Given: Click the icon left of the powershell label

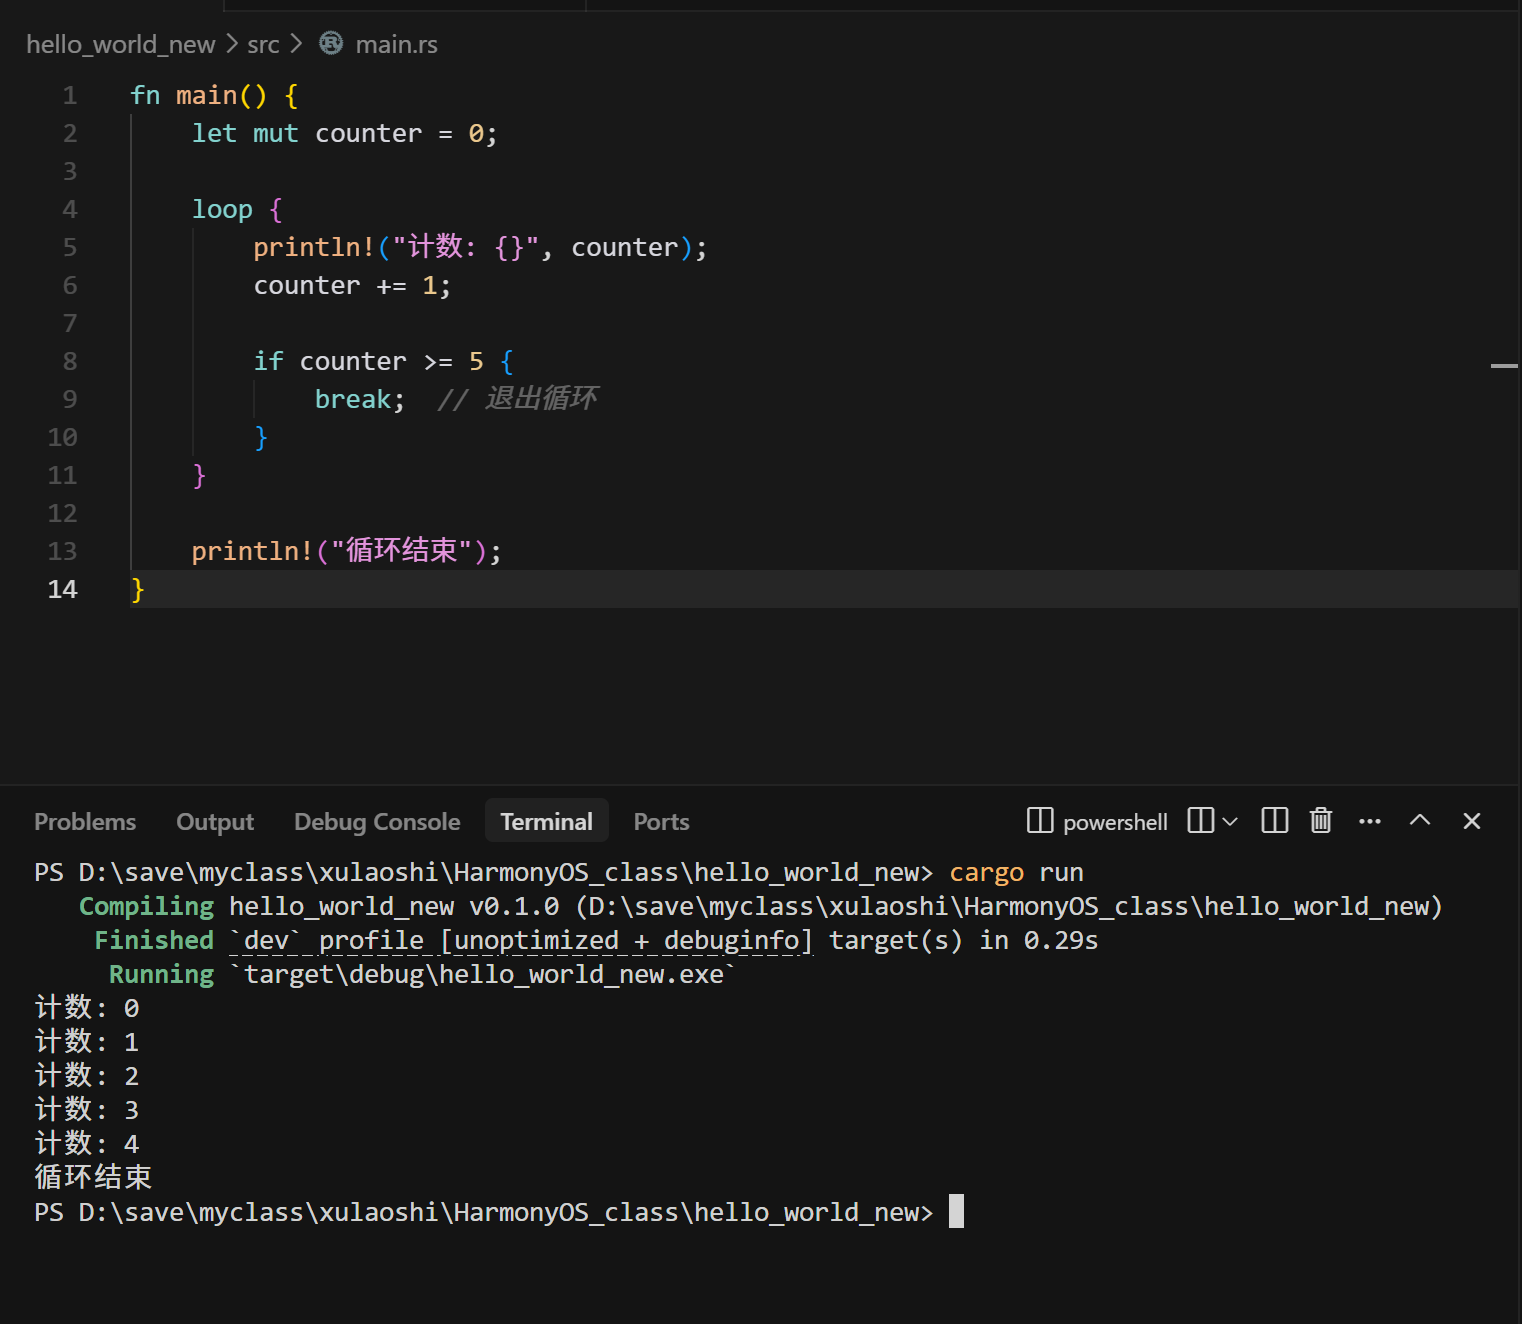Looking at the screenshot, I should click(1040, 821).
